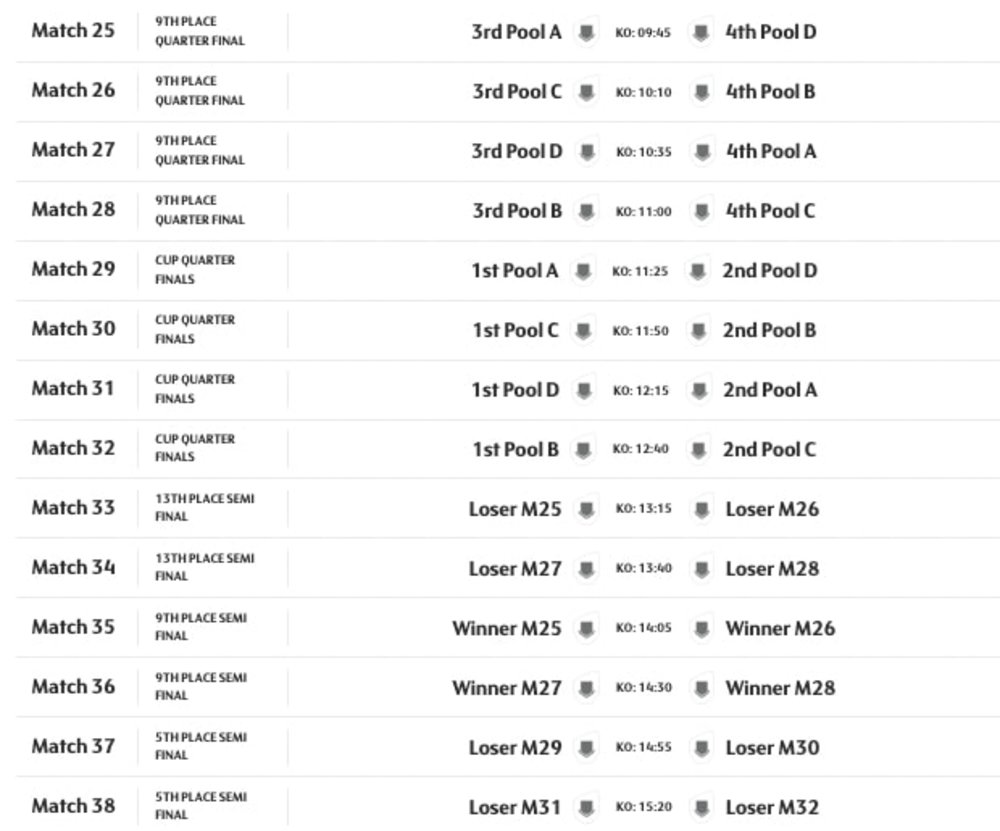Click the shield icon next to Loser M30
1000x831 pixels.
tap(704, 748)
